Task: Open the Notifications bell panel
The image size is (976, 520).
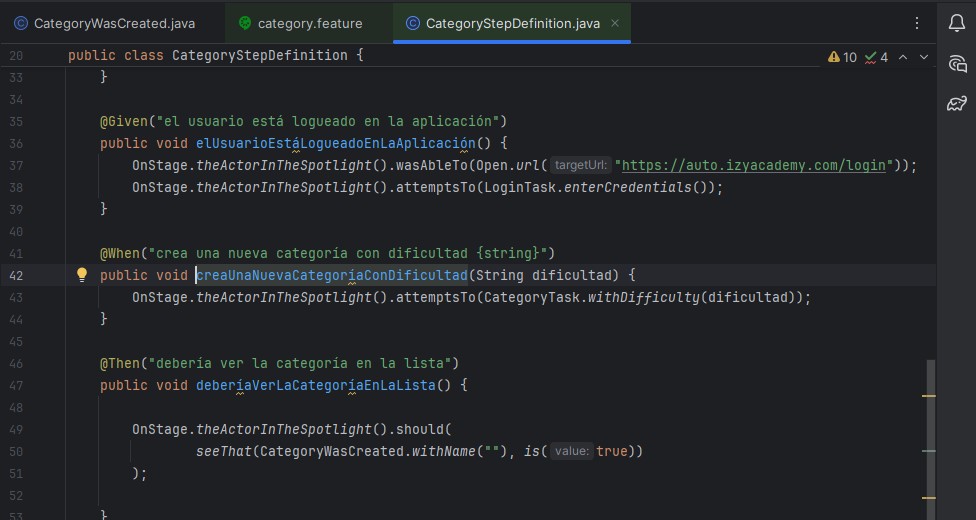Action: coord(956,23)
